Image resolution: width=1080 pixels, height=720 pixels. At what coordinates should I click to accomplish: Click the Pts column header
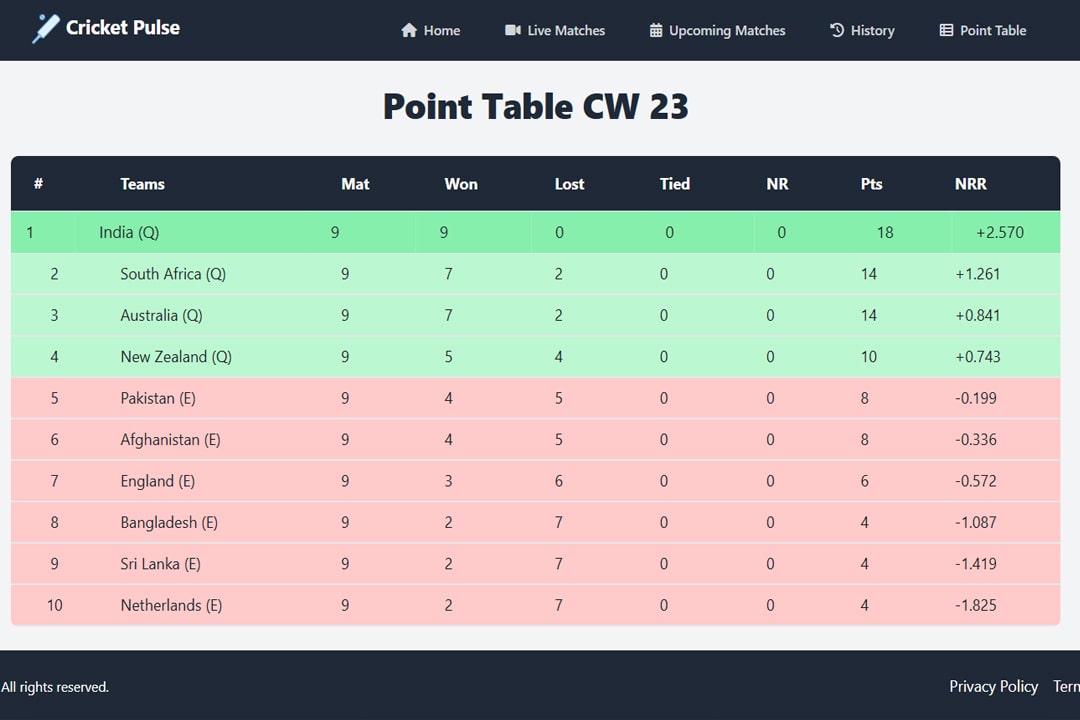click(x=871, y=184)
